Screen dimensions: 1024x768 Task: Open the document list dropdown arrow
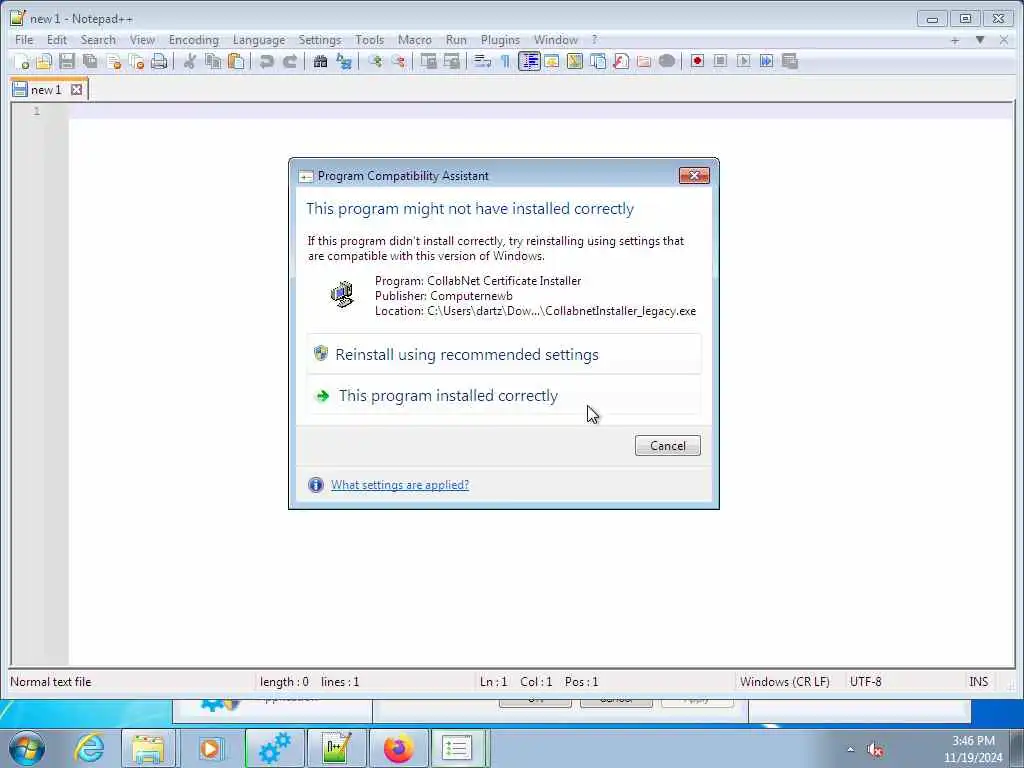(x=980, y=40)
